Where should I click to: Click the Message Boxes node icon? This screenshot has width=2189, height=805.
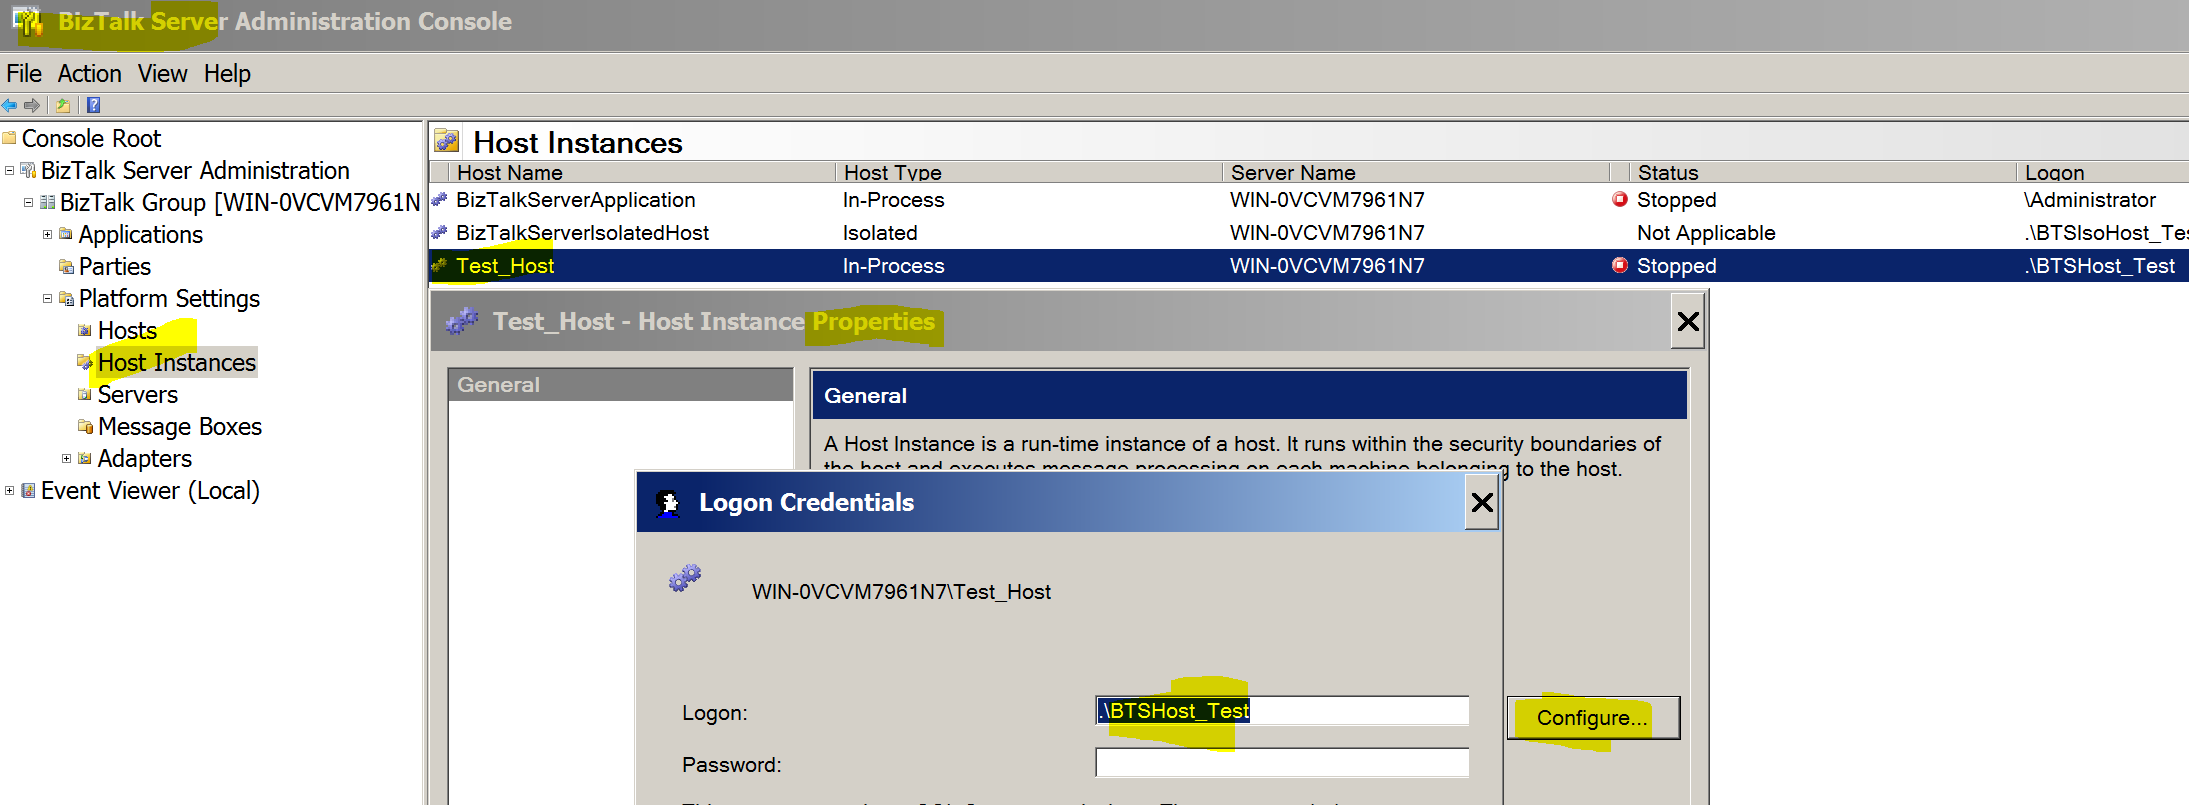click(x=85, y=426)
